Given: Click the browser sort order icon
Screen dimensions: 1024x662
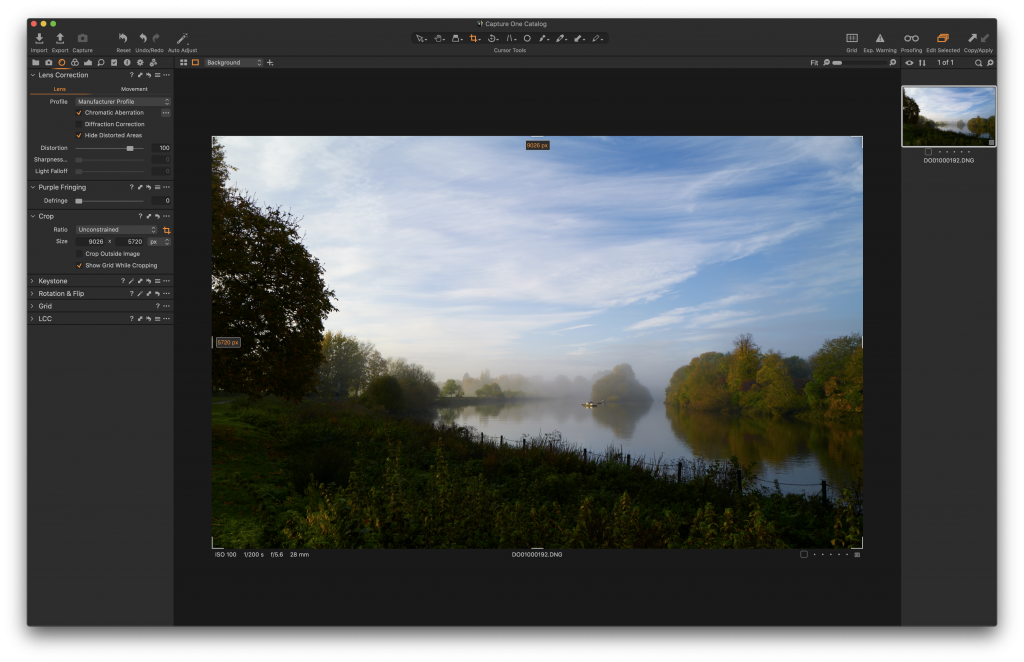Looking at the screenshot, I should pyautogui.click(x=922, y=63).
